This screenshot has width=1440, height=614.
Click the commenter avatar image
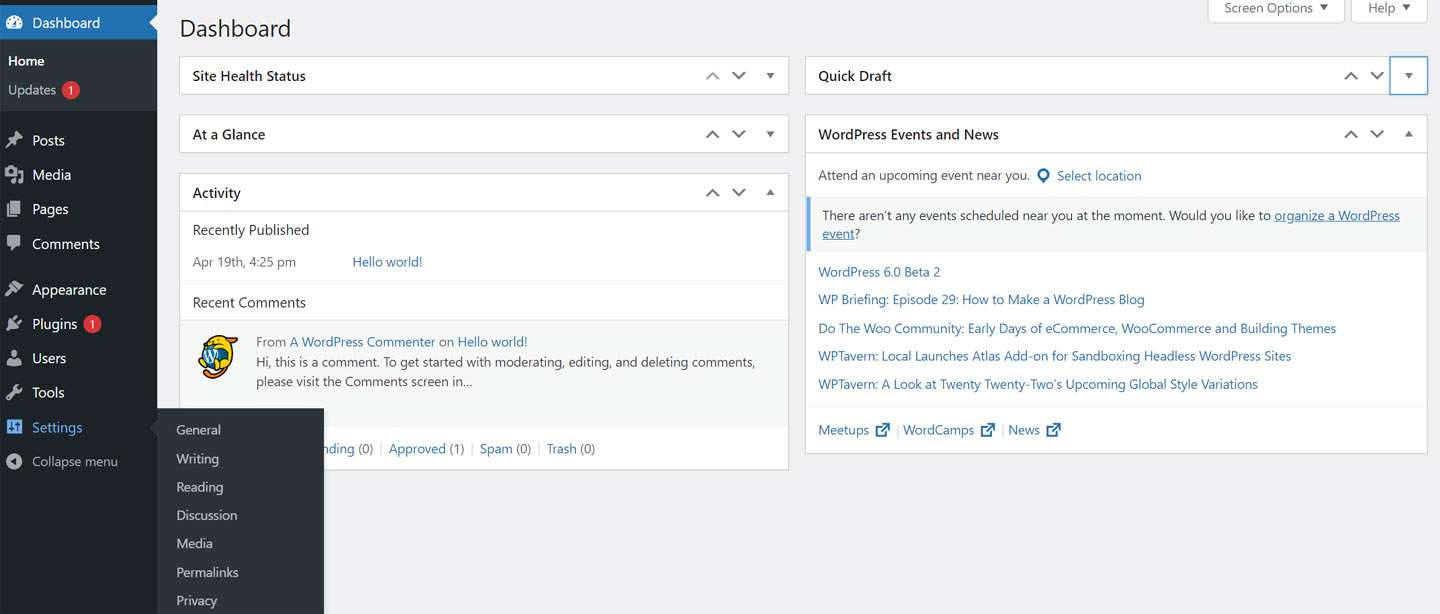(x=217, y=355)
